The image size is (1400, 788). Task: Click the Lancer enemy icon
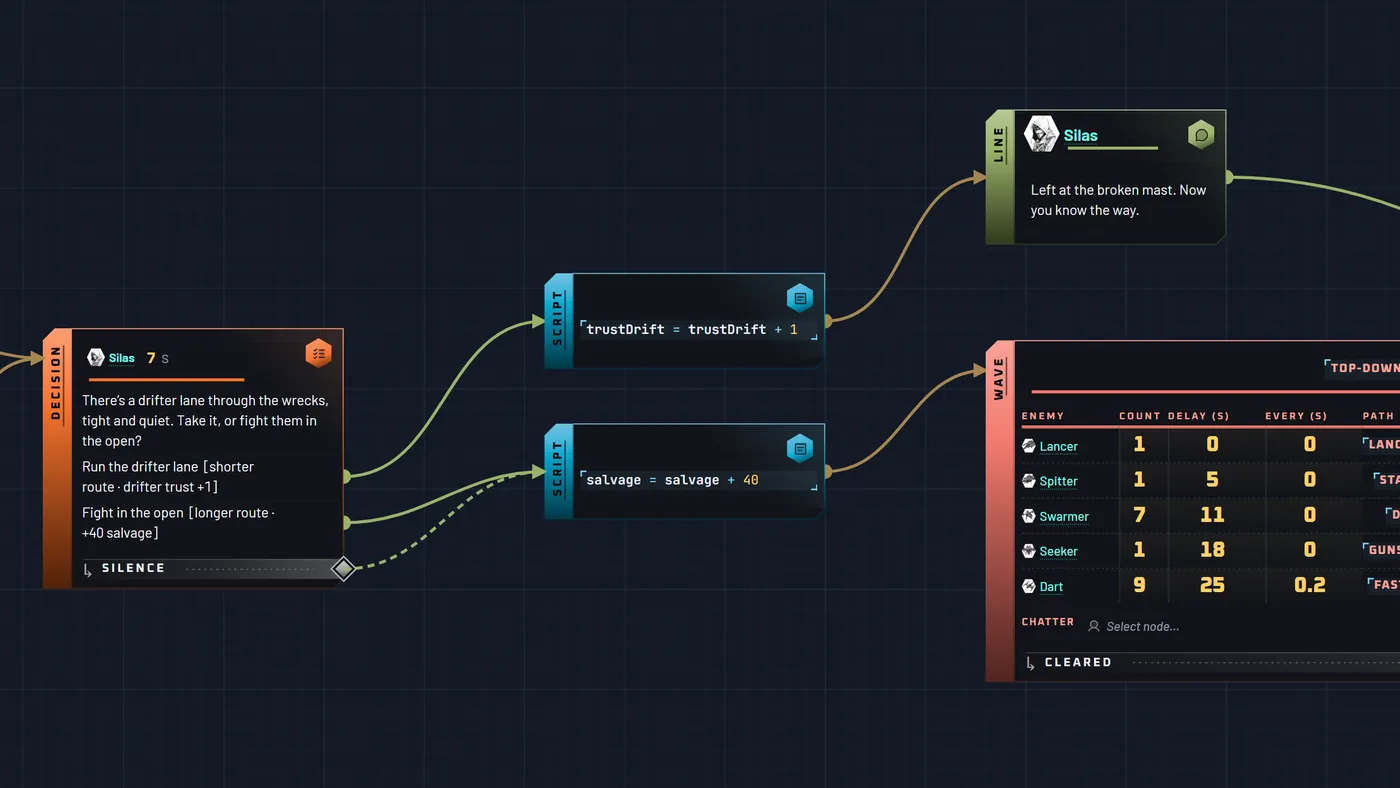[1029, 446]
